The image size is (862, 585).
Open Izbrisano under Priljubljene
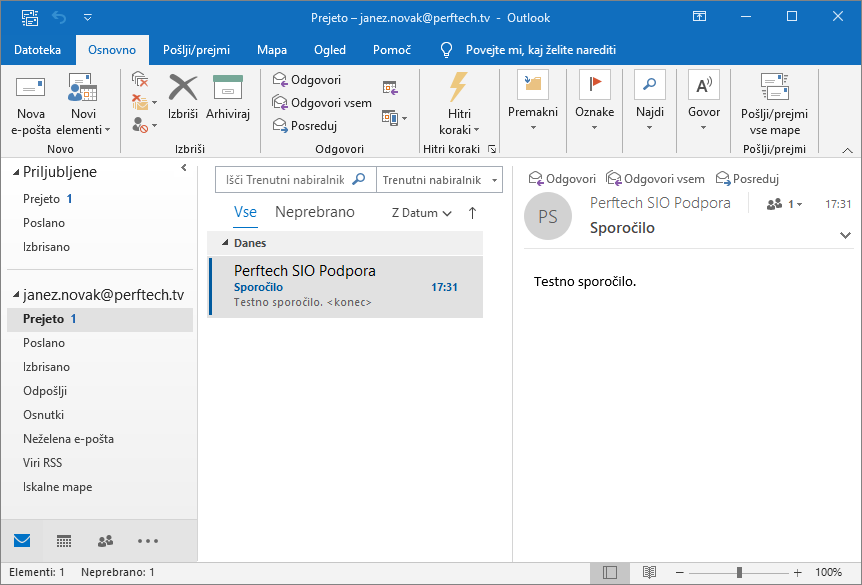[x=46, y=247]
